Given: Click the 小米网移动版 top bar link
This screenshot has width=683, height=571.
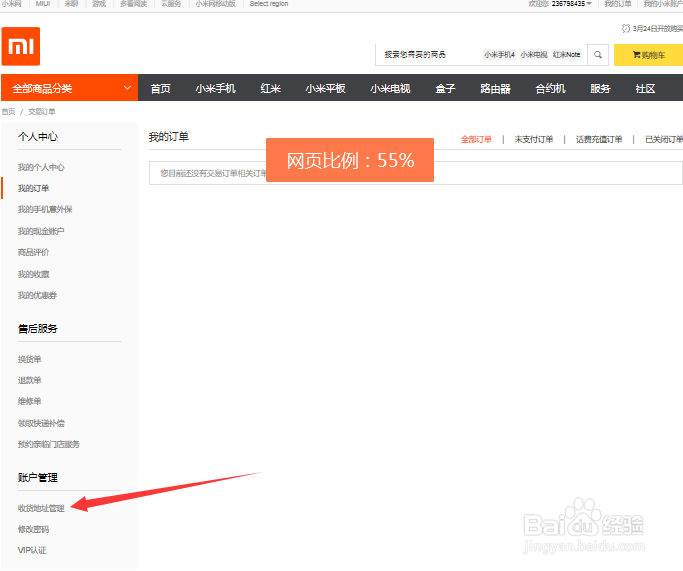Looking at the screenshot, I should click(215, 3).
